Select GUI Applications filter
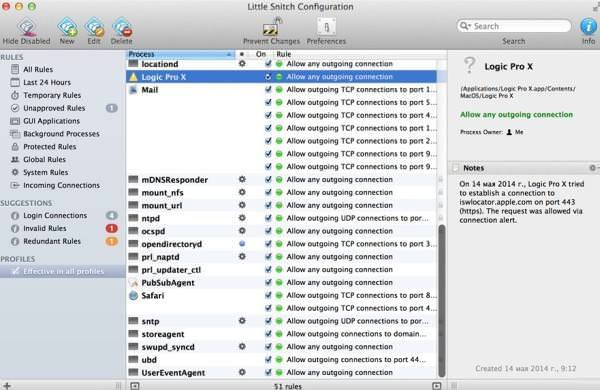Screen dimensions: 600x390 (x=51, y=121)
